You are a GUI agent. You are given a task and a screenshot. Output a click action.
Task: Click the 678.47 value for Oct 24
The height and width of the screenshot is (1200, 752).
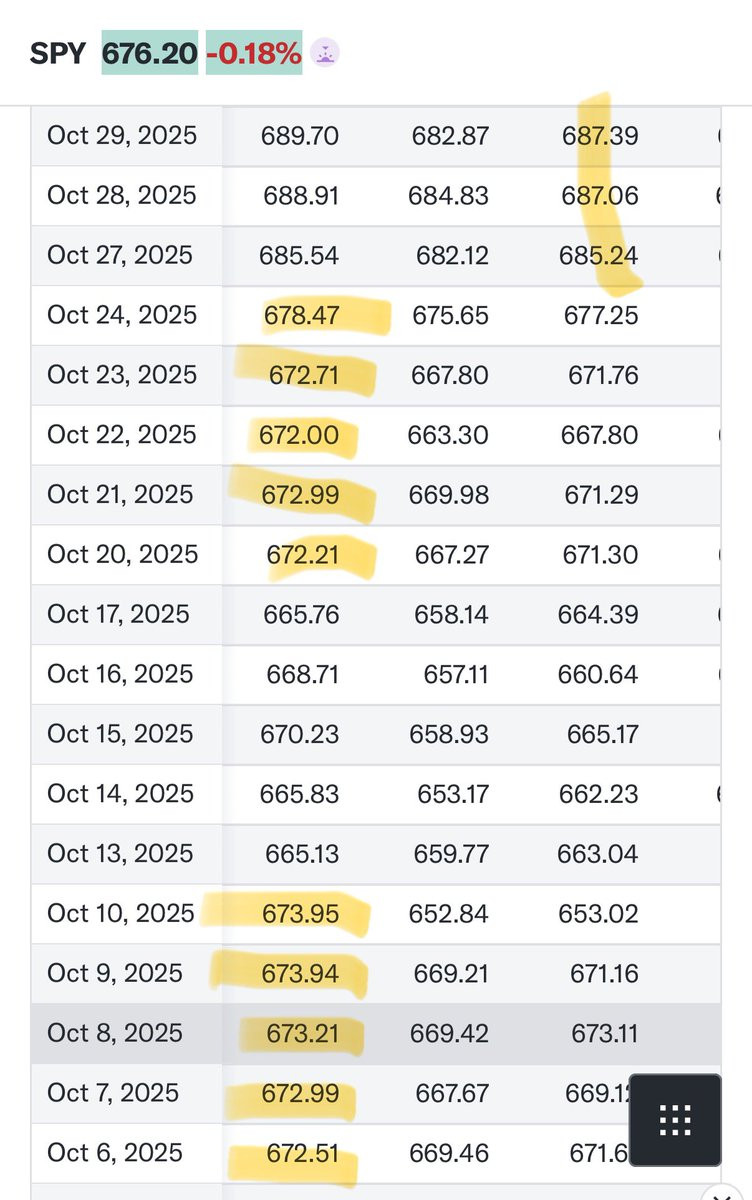pos(301,316)
